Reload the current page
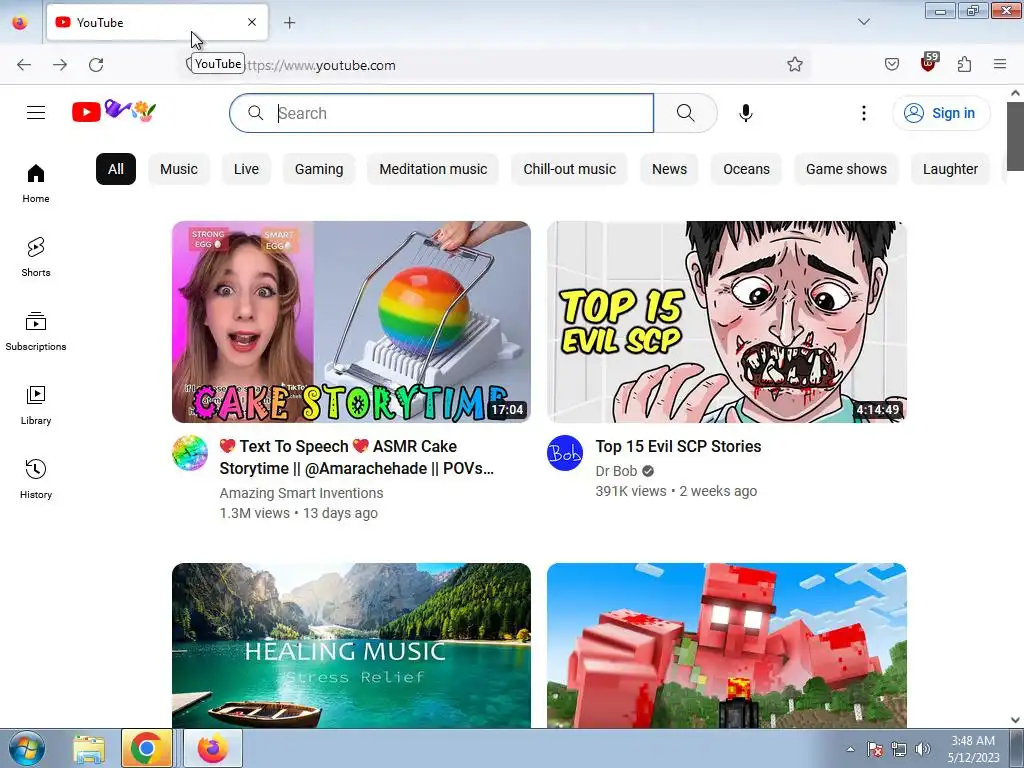 tap(96, 65)
